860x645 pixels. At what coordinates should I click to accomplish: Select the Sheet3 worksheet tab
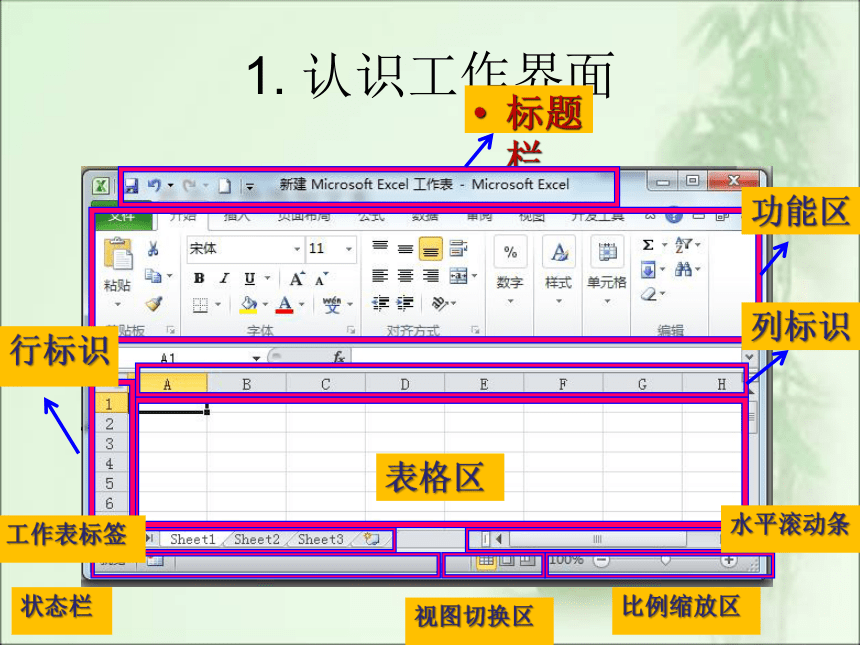pyautogui.click(x=320, y=539)
